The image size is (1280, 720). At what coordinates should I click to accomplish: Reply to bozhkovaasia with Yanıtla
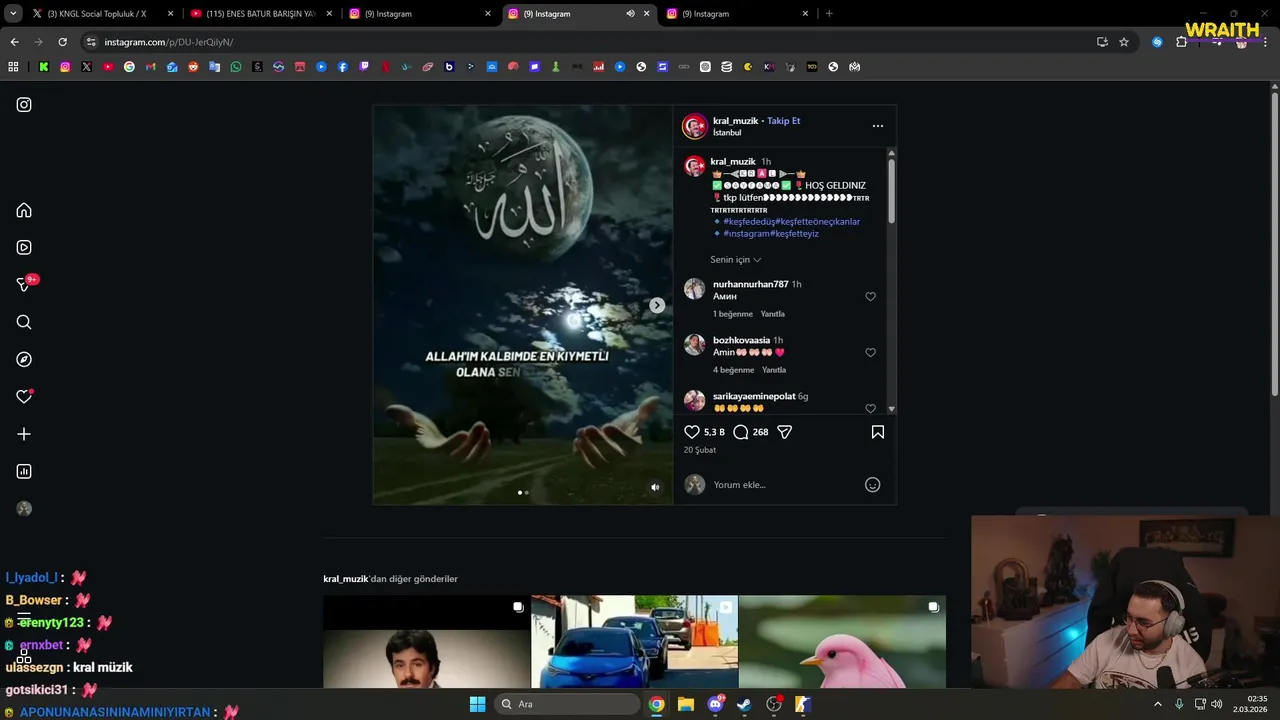[774, 370]
